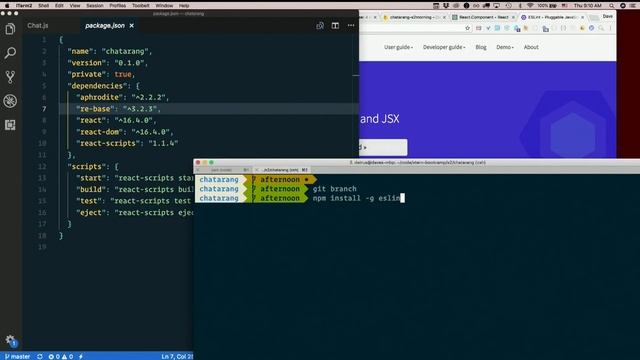Open the Search view in VS Code sidebar
The height and width of the screenshot is (360, 640).
click(x=10, y=53)
